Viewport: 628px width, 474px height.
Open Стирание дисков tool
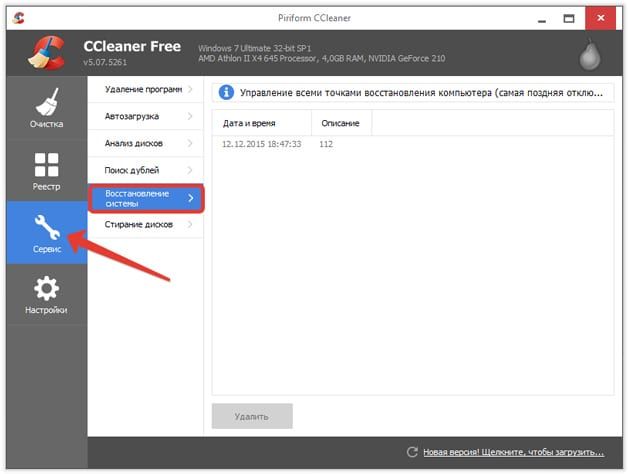pyautogui.click(x=145, y=224)
